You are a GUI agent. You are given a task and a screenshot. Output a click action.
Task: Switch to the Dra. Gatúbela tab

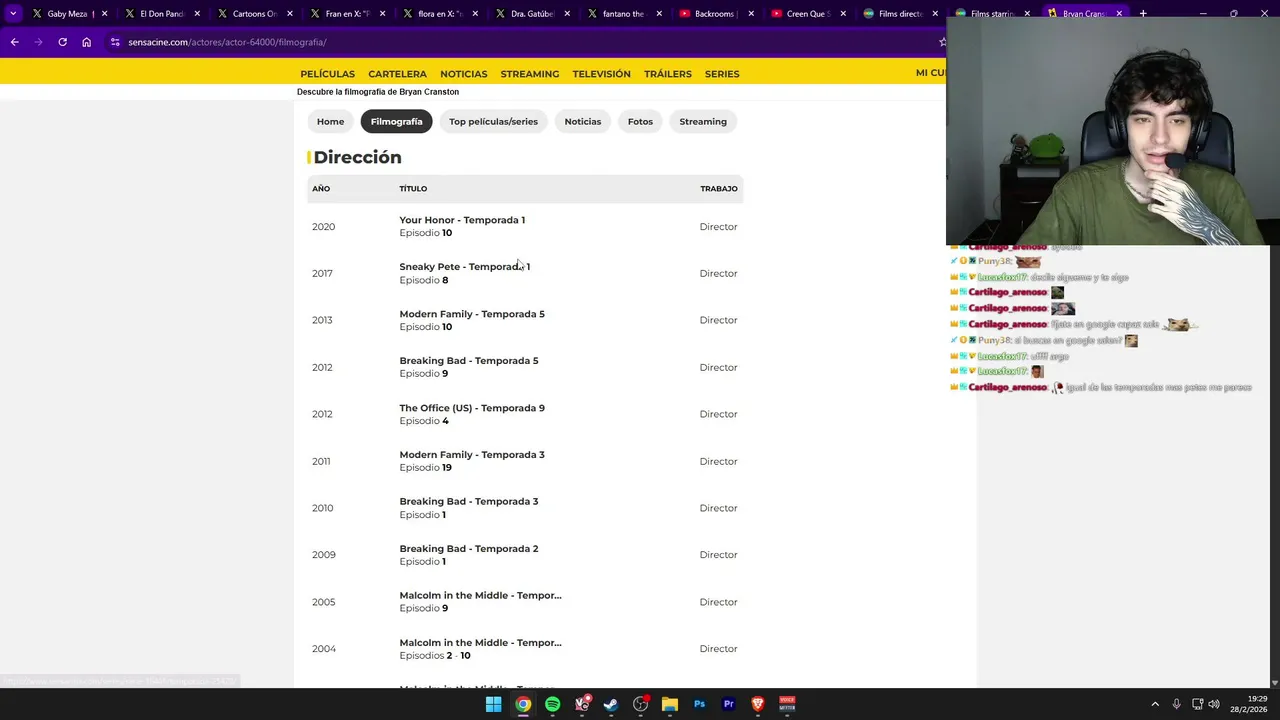[x=531, y=14]
